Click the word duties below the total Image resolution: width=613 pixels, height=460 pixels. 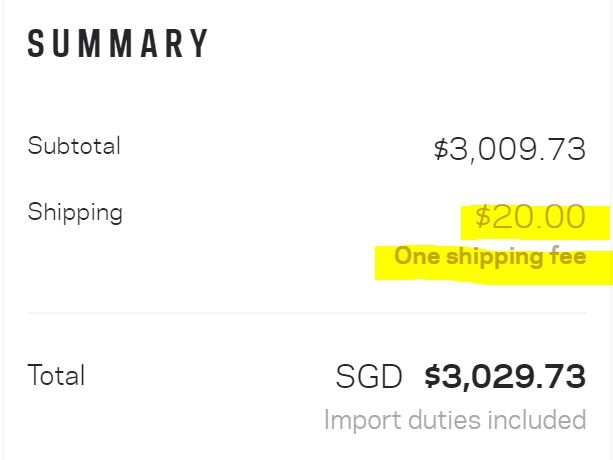click(x=438, y=420)
